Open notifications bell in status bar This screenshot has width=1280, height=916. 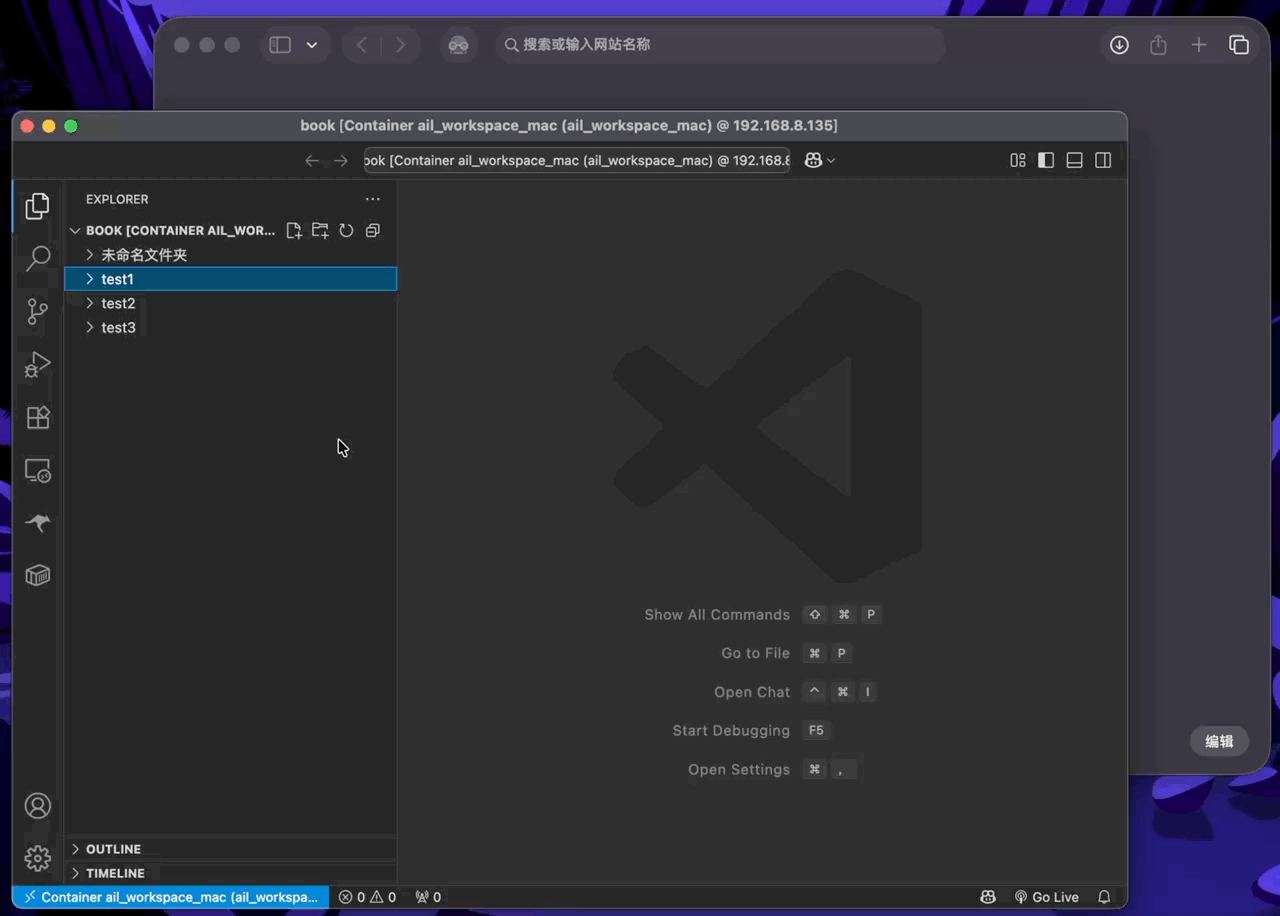pyautogui.click(x=1104, y=897)
